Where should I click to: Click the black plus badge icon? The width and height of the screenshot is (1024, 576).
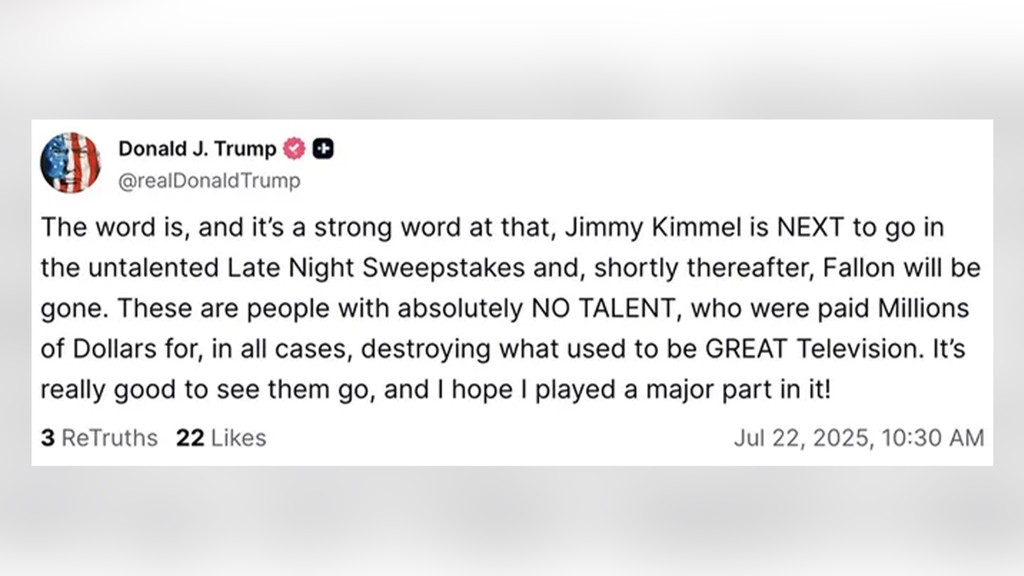click(323, 149)
